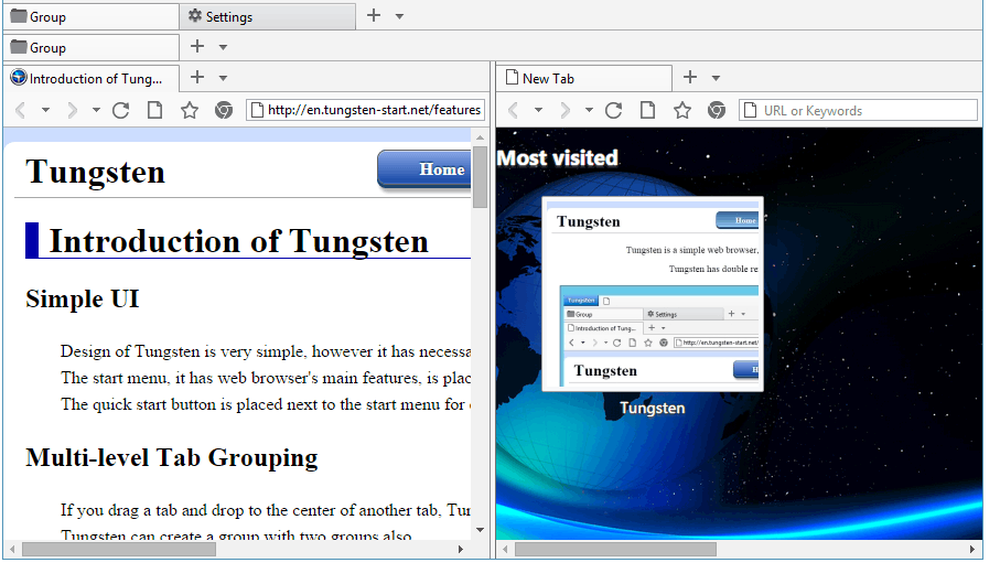
Task: Reload the New Tab pane
Action: point(614,111)
